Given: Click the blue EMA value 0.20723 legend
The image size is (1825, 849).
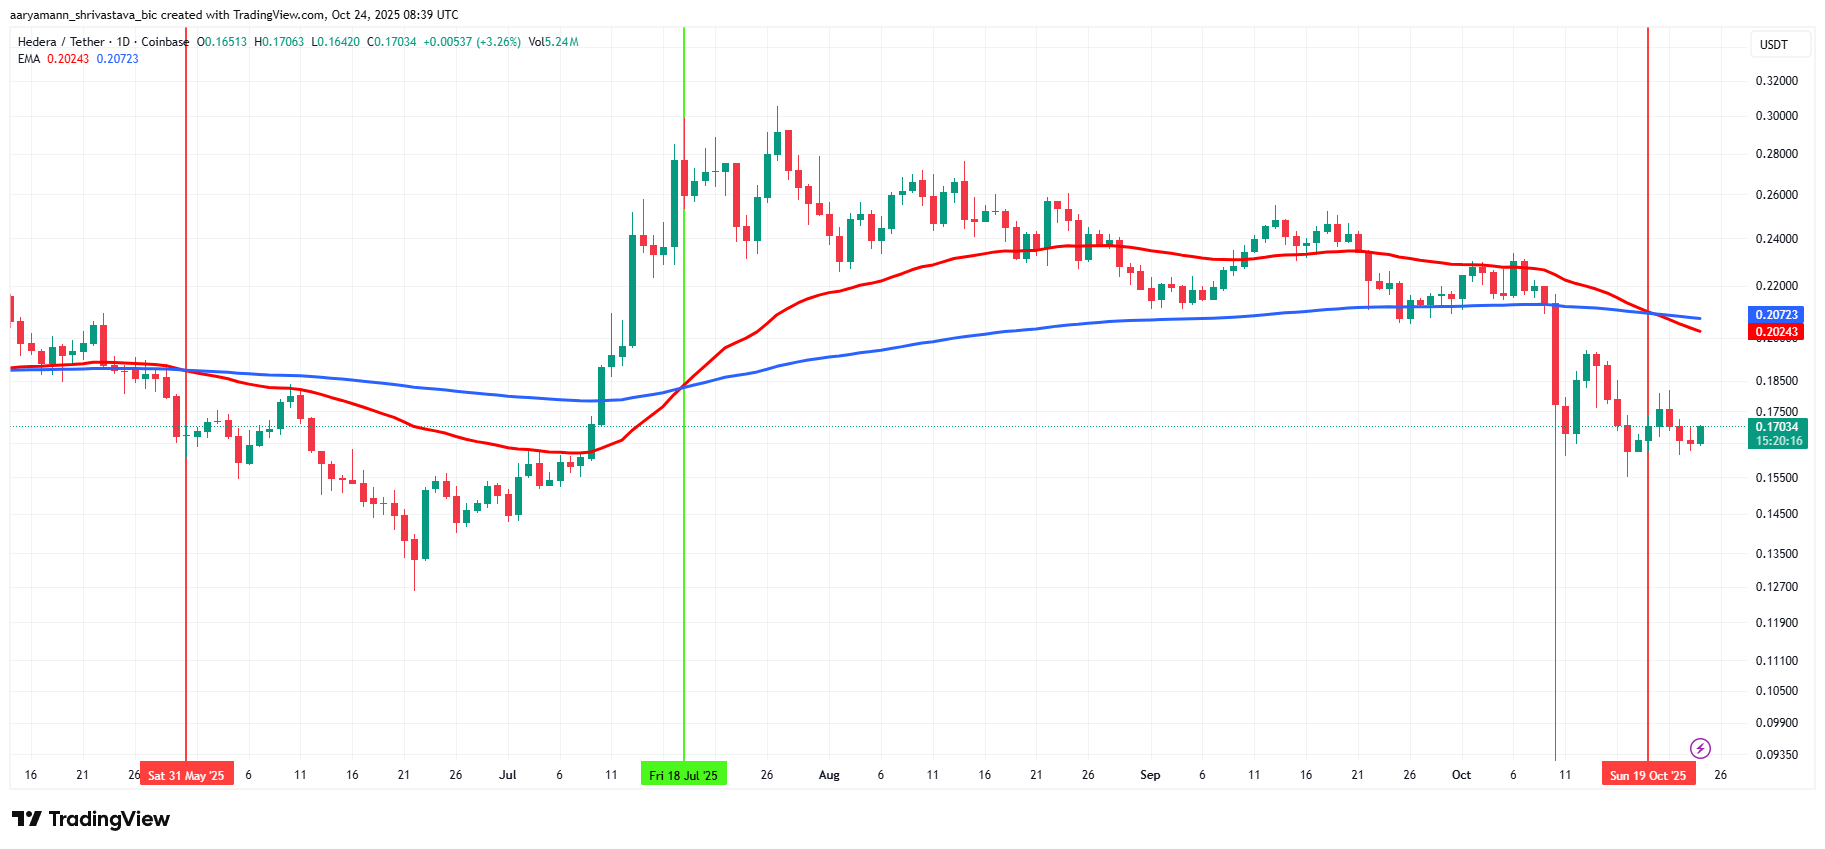Looking at the screenshot, I should [118, 59].
